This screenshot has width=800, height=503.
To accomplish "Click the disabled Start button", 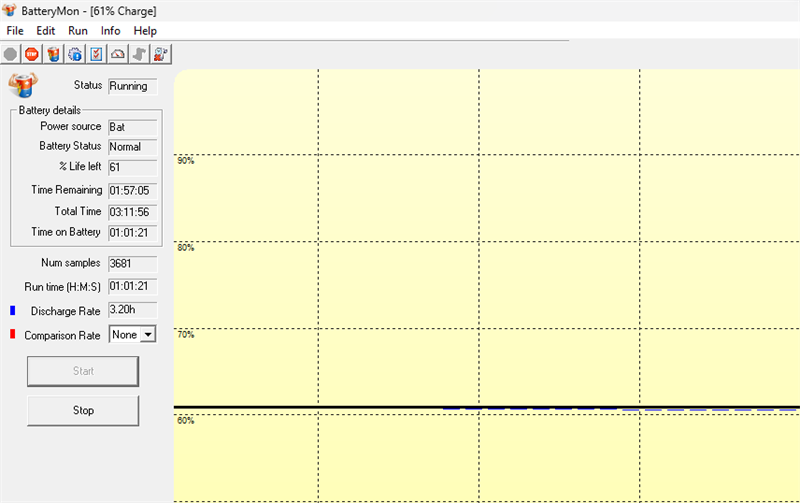I will coord(83,371).
